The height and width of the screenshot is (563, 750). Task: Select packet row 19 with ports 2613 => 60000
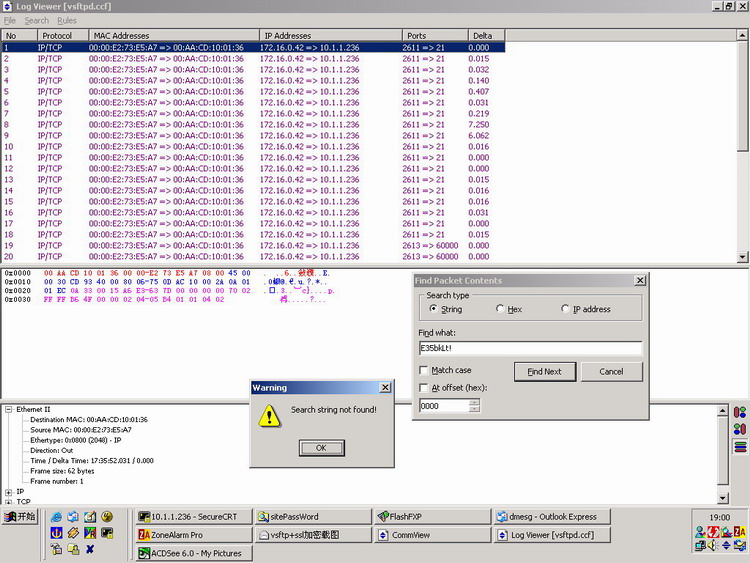[253, 245]
